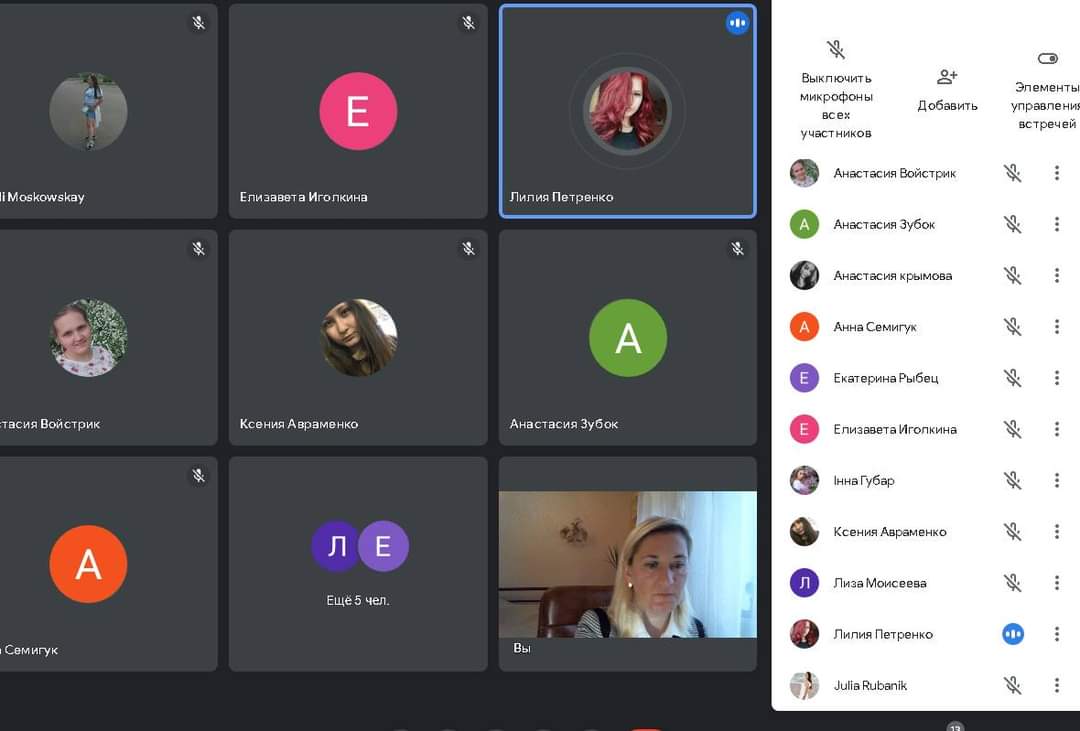Select Інна Губар in participant list
This screenshot has width=1080, height=731.
point(864,481)
